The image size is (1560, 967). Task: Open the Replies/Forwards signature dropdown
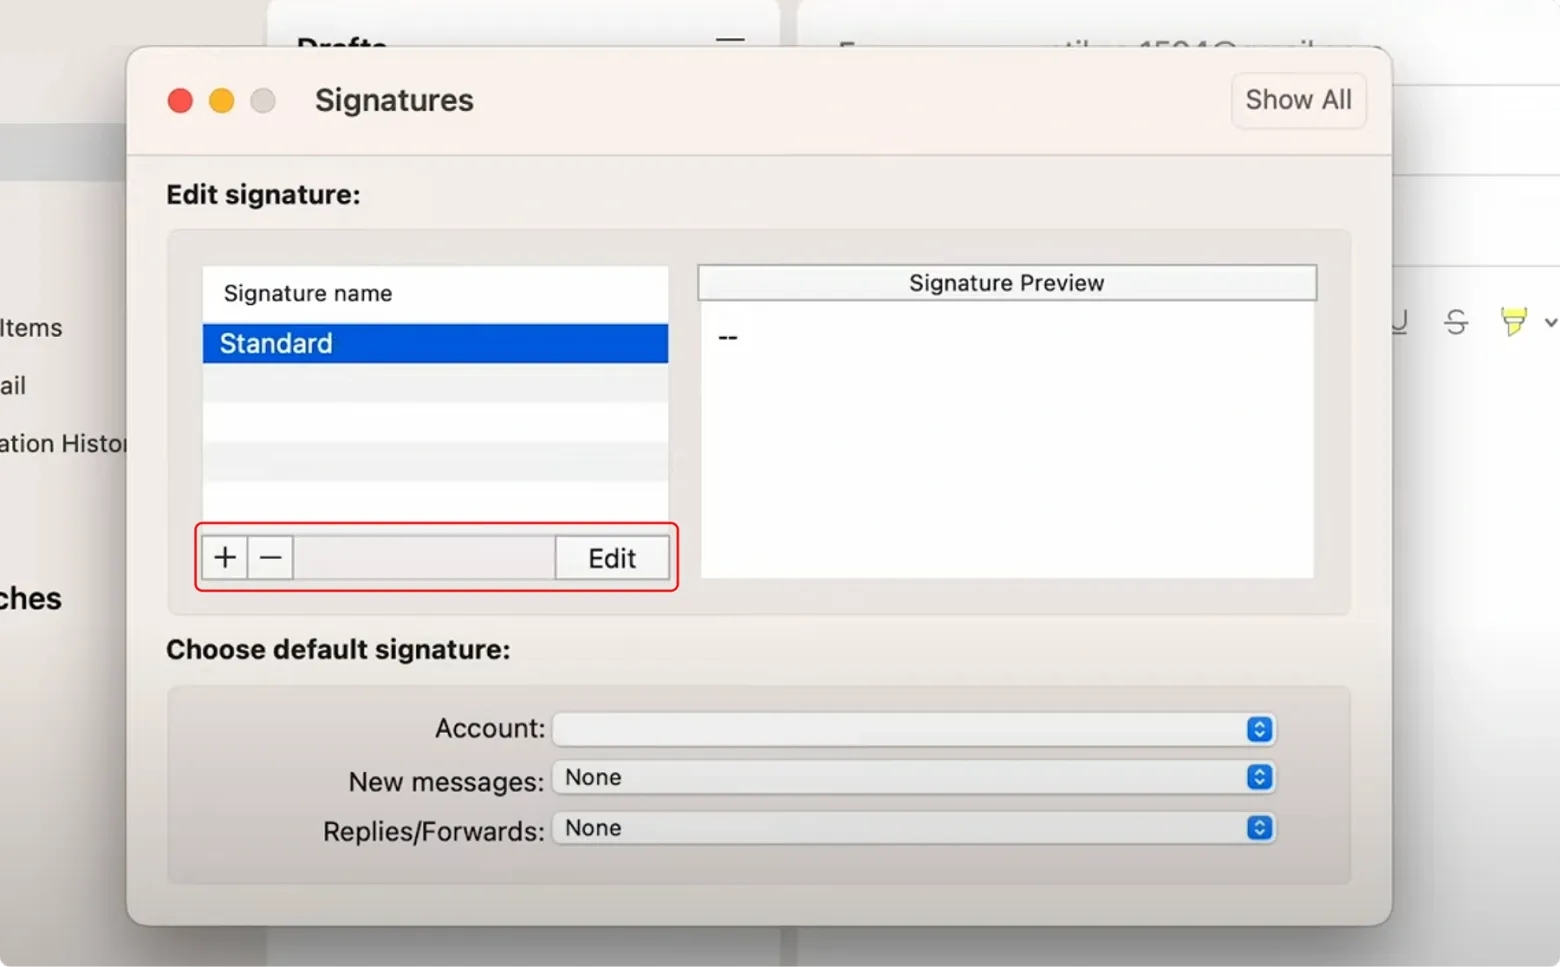tap(914, 828)
